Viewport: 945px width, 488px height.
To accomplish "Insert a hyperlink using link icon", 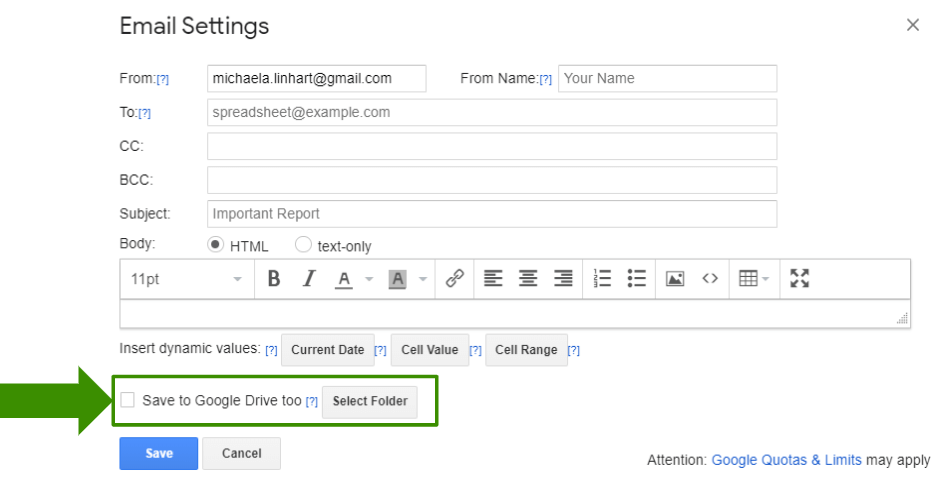I will click(x=455, y=279).
